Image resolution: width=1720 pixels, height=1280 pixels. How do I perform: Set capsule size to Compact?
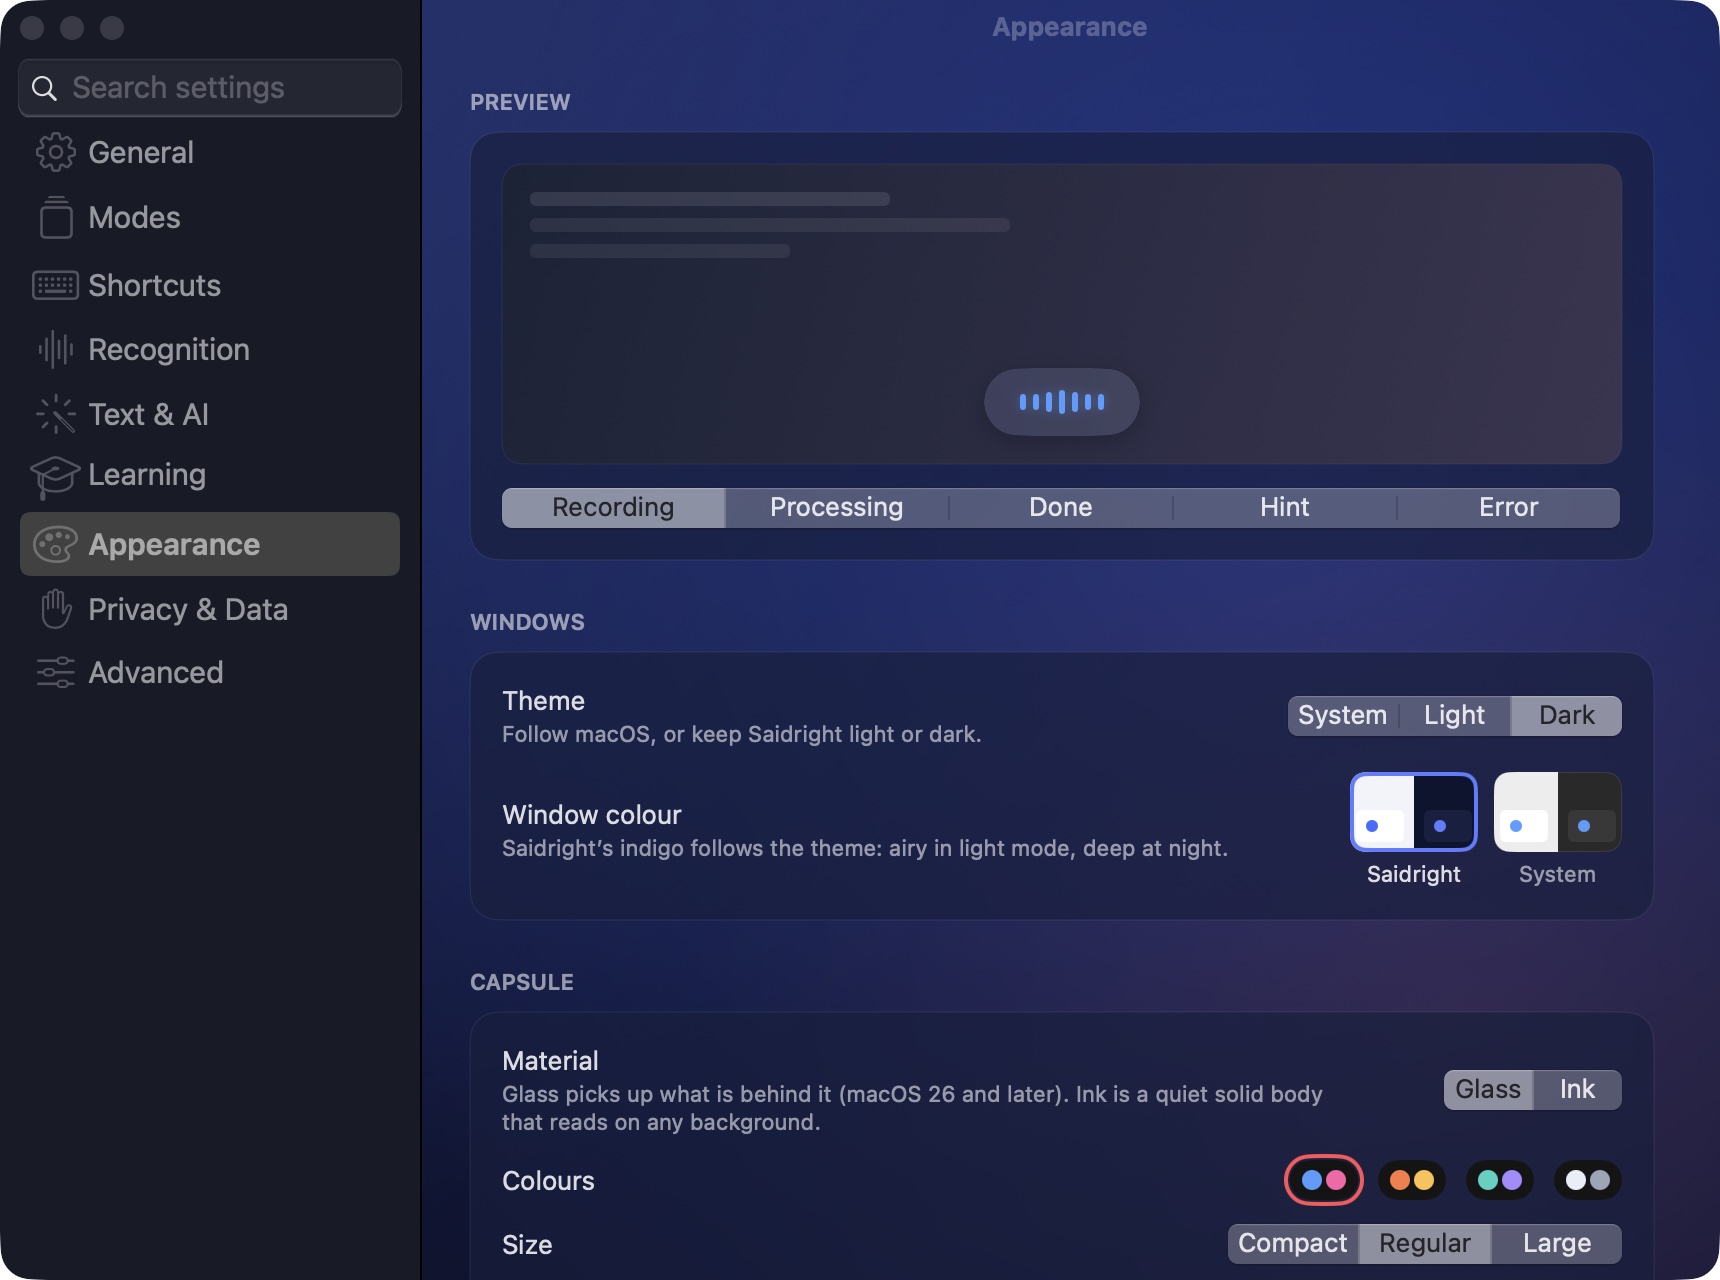coord(1293,1243)
